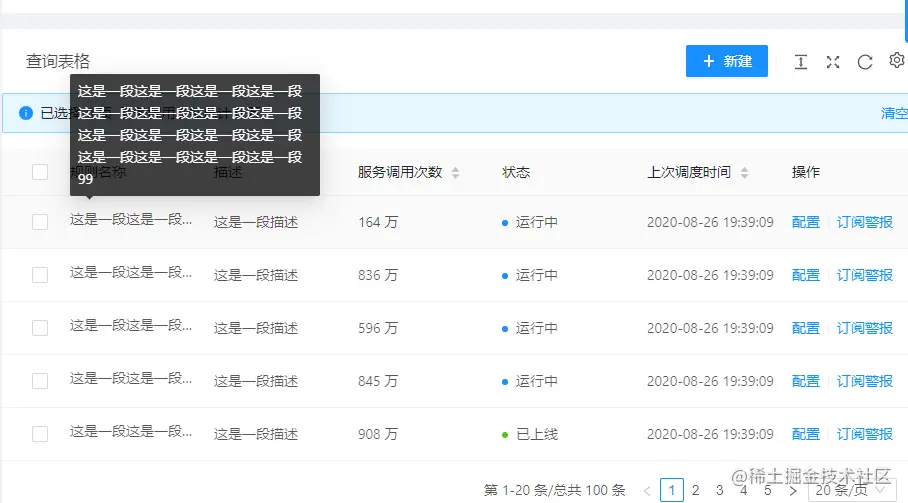Sort by 服务调用次数 using its sort arrows
This screenshot has height=503, width=908.
click(x=455, y=172)
